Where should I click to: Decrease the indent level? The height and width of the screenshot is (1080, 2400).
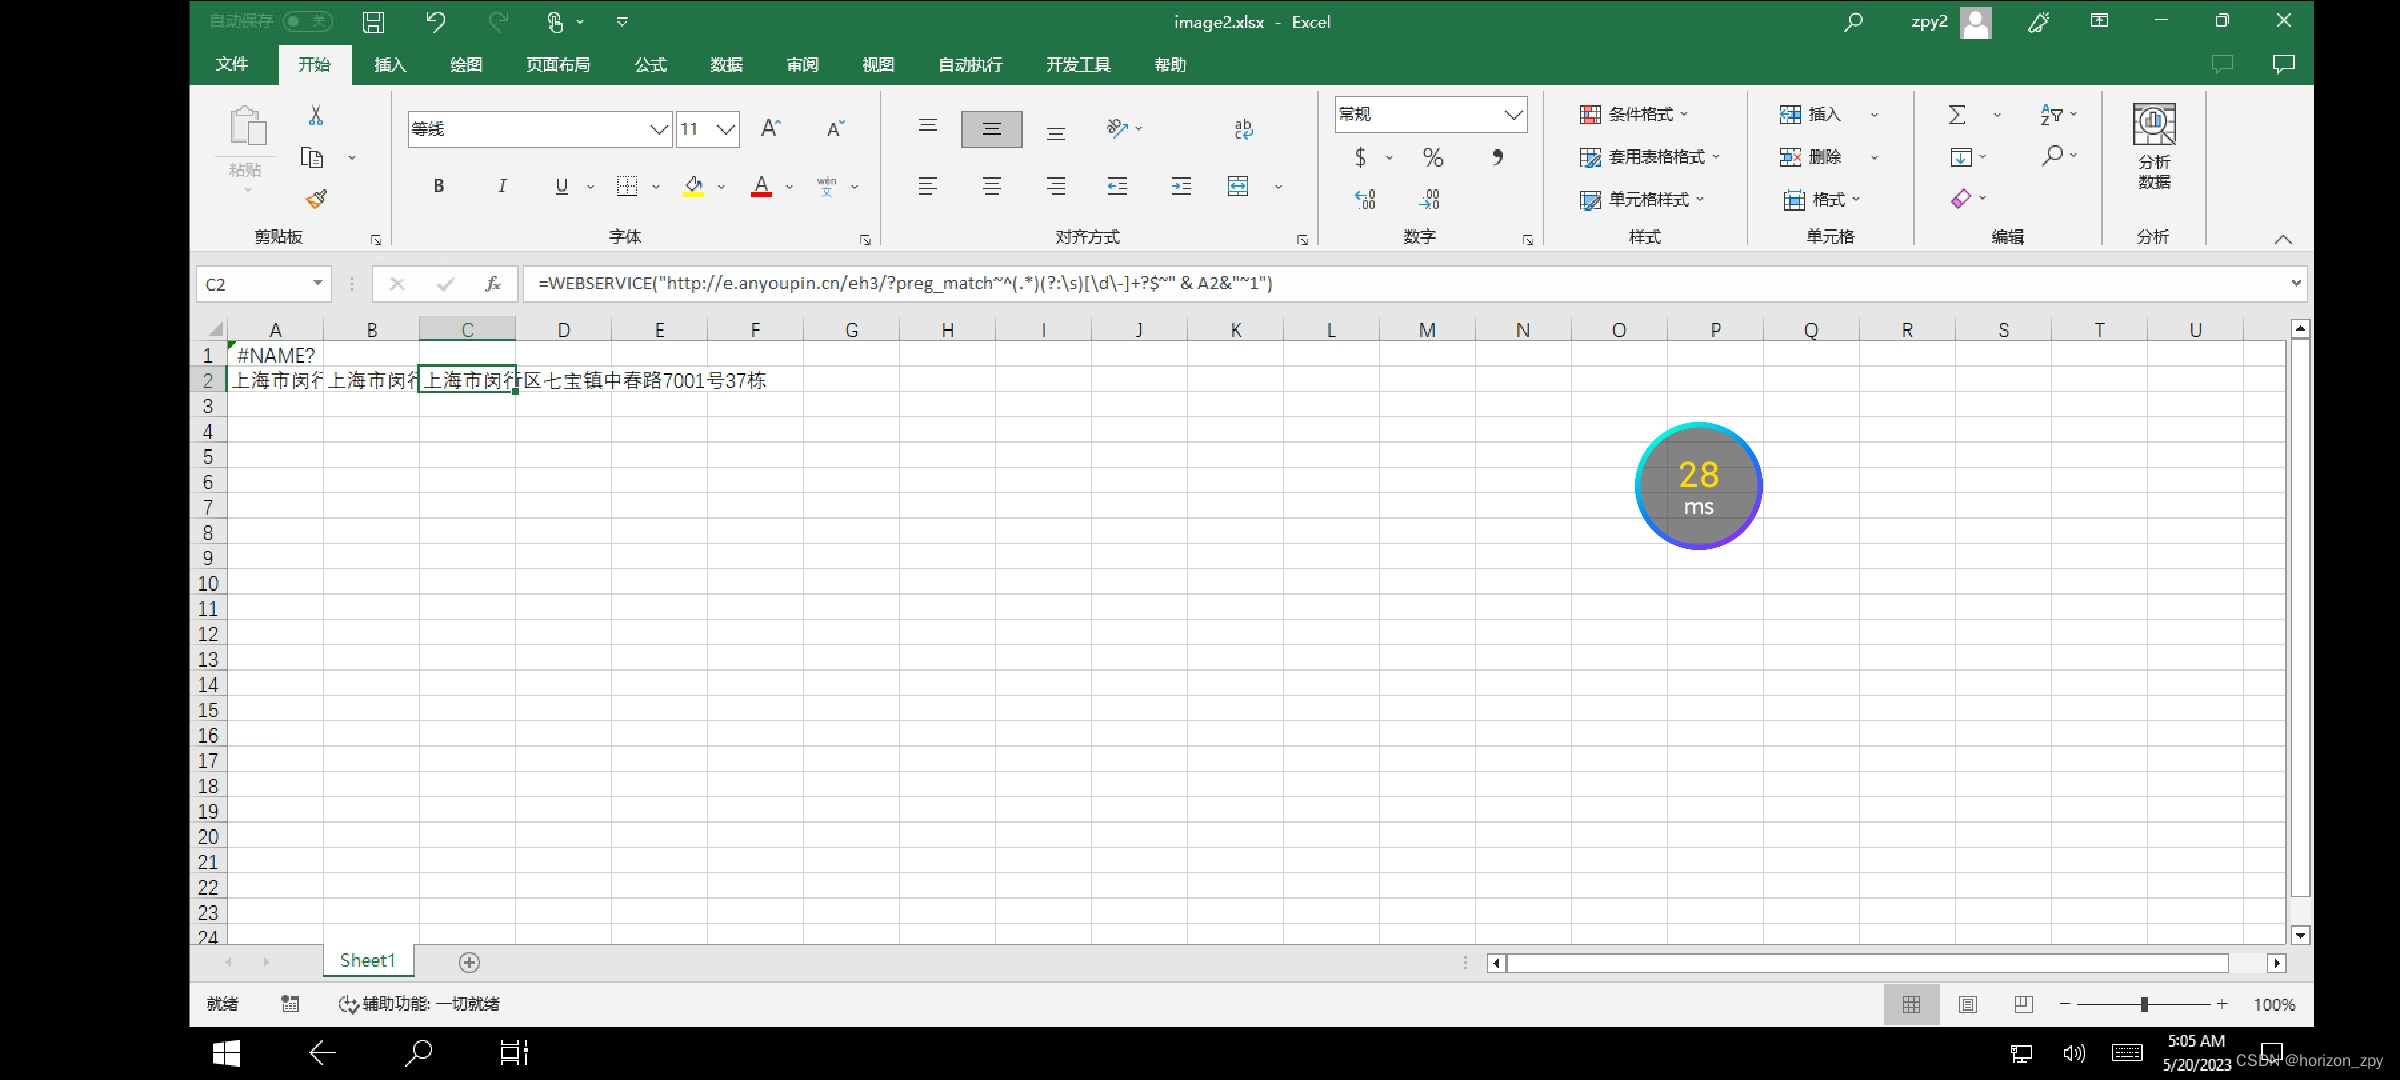pyautogui.click(x=1118, y=186)
